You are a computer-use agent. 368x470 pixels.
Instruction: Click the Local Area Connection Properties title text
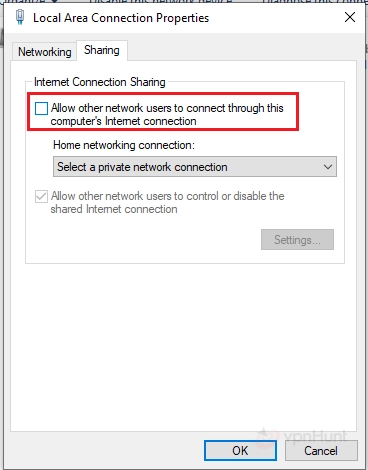tap(121, 18)
